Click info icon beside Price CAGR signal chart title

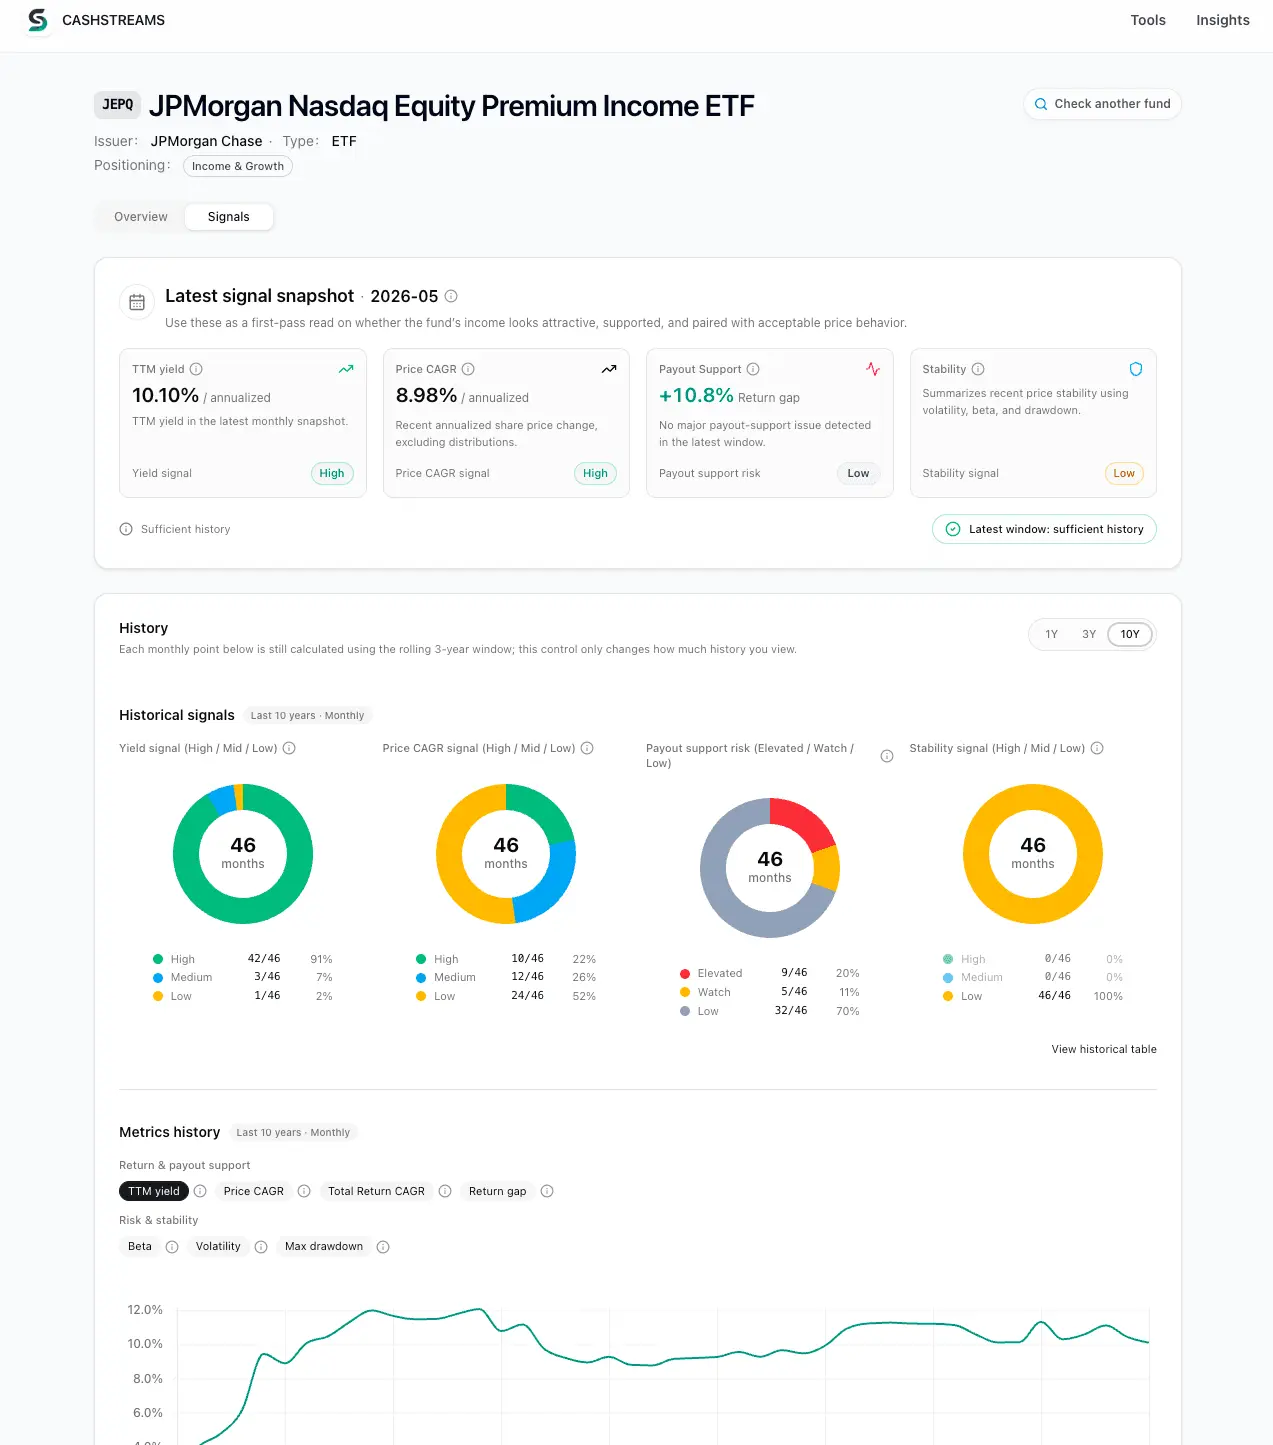(x=587, y=748)
